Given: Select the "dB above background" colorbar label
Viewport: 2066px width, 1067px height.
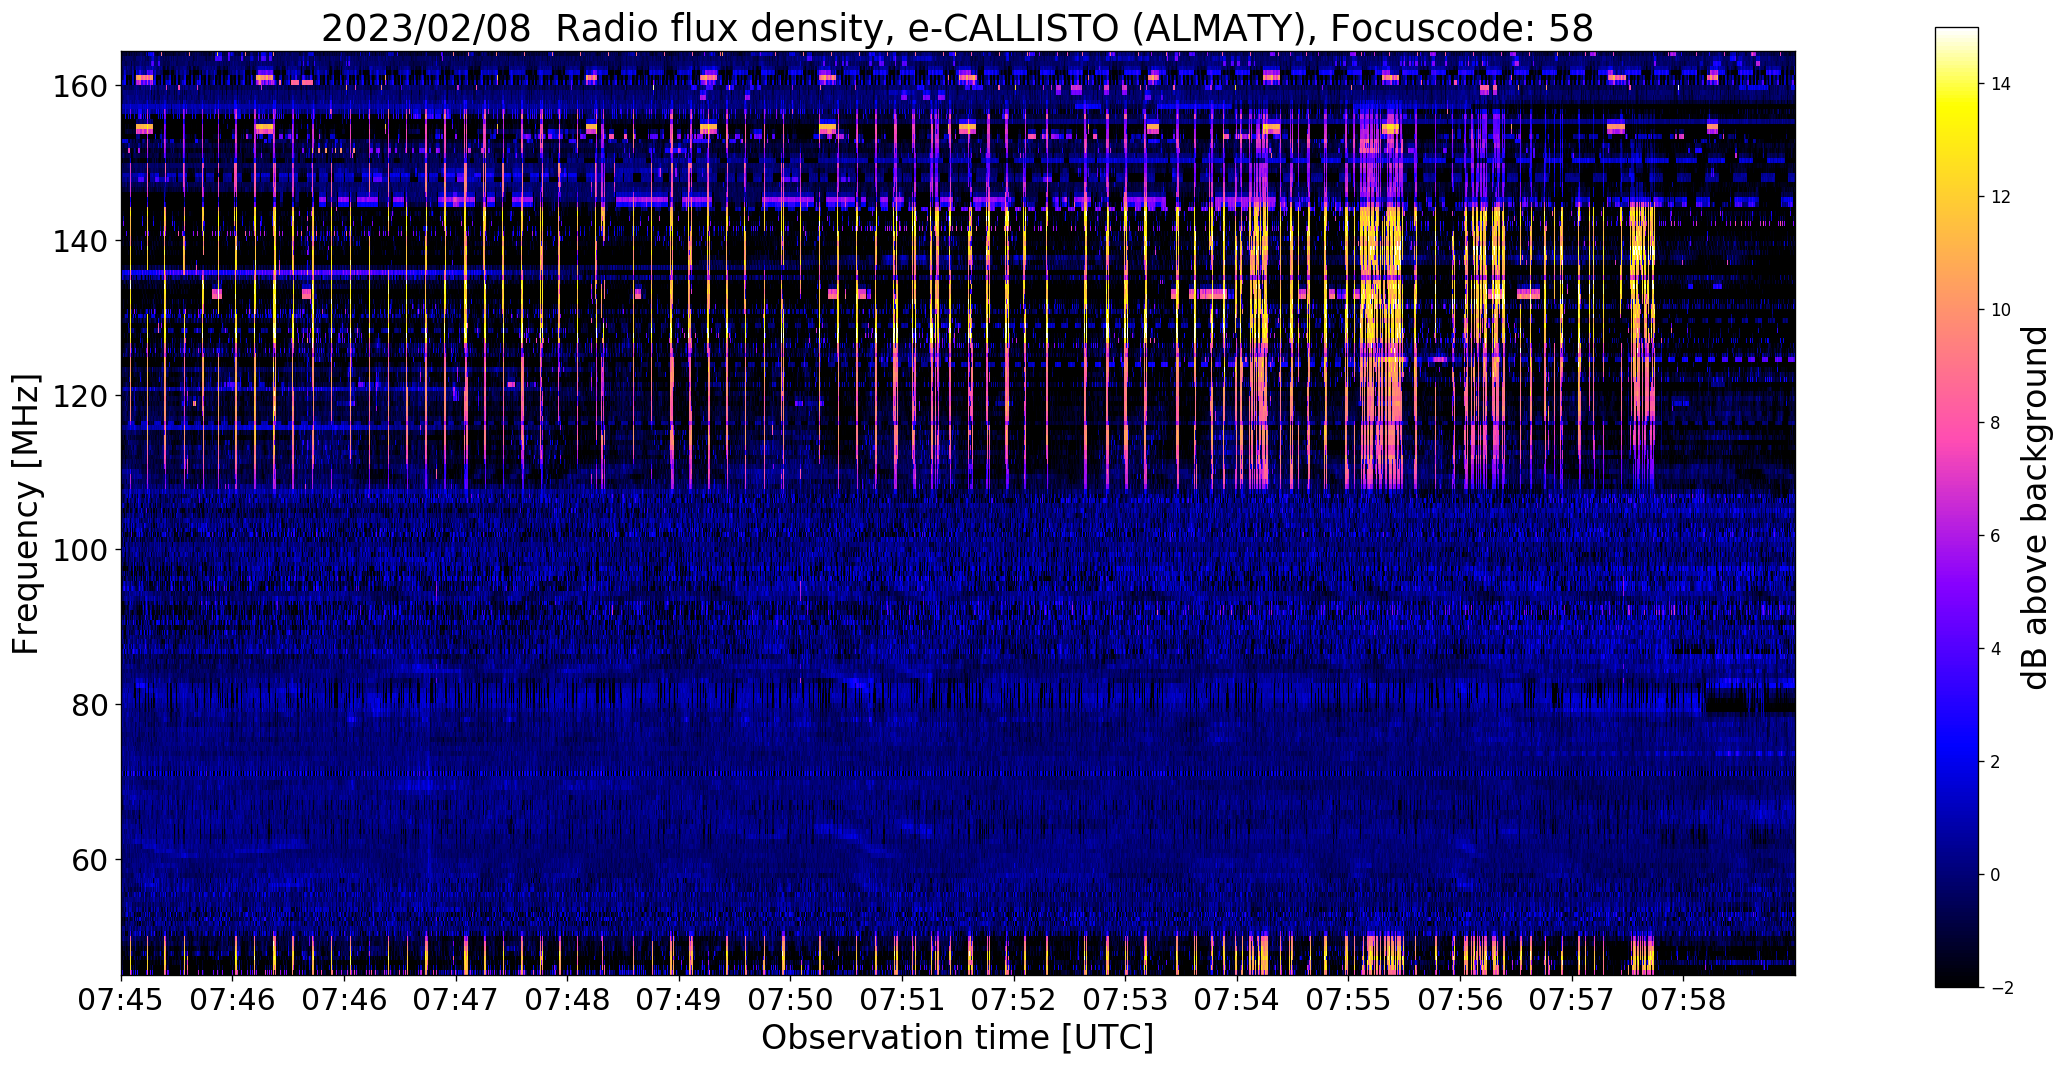Looking at the screenshot, I should (x=2035, y=508).
